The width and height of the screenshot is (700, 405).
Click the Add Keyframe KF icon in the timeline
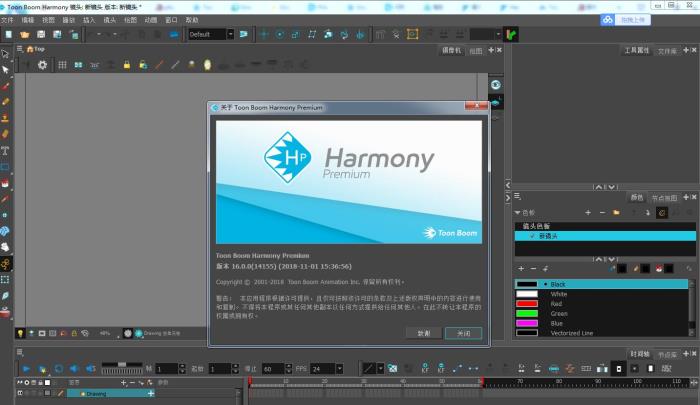(425, 368)
